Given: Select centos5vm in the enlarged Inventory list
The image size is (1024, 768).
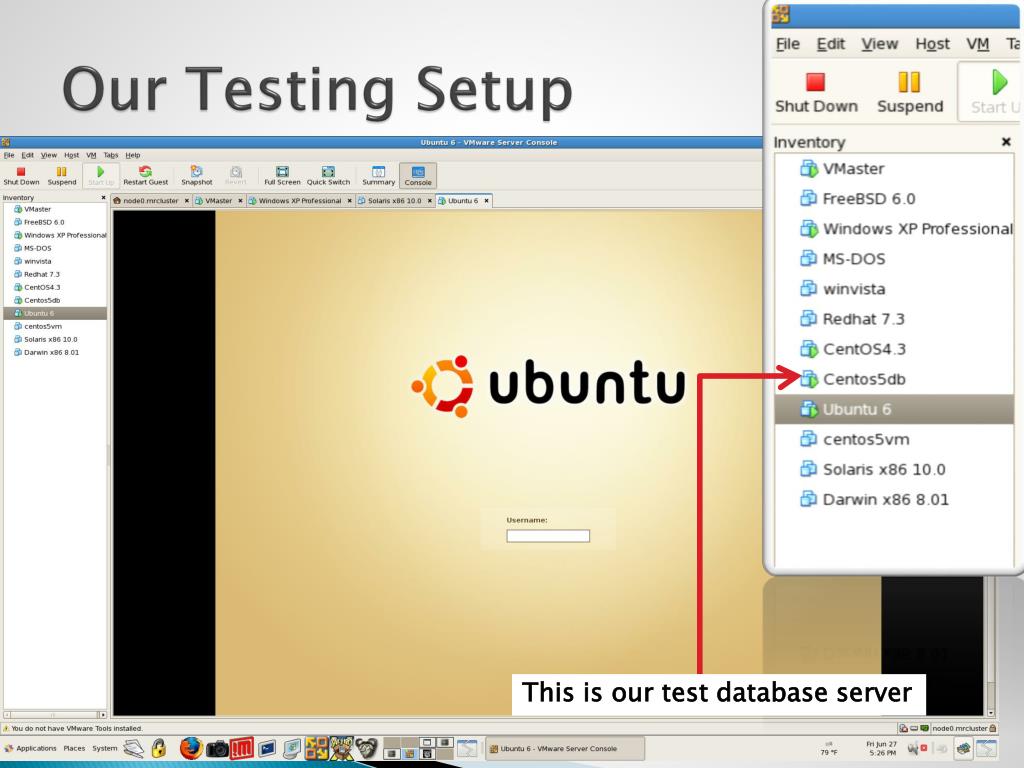Looking at the screenshot, I should point(895,439).
